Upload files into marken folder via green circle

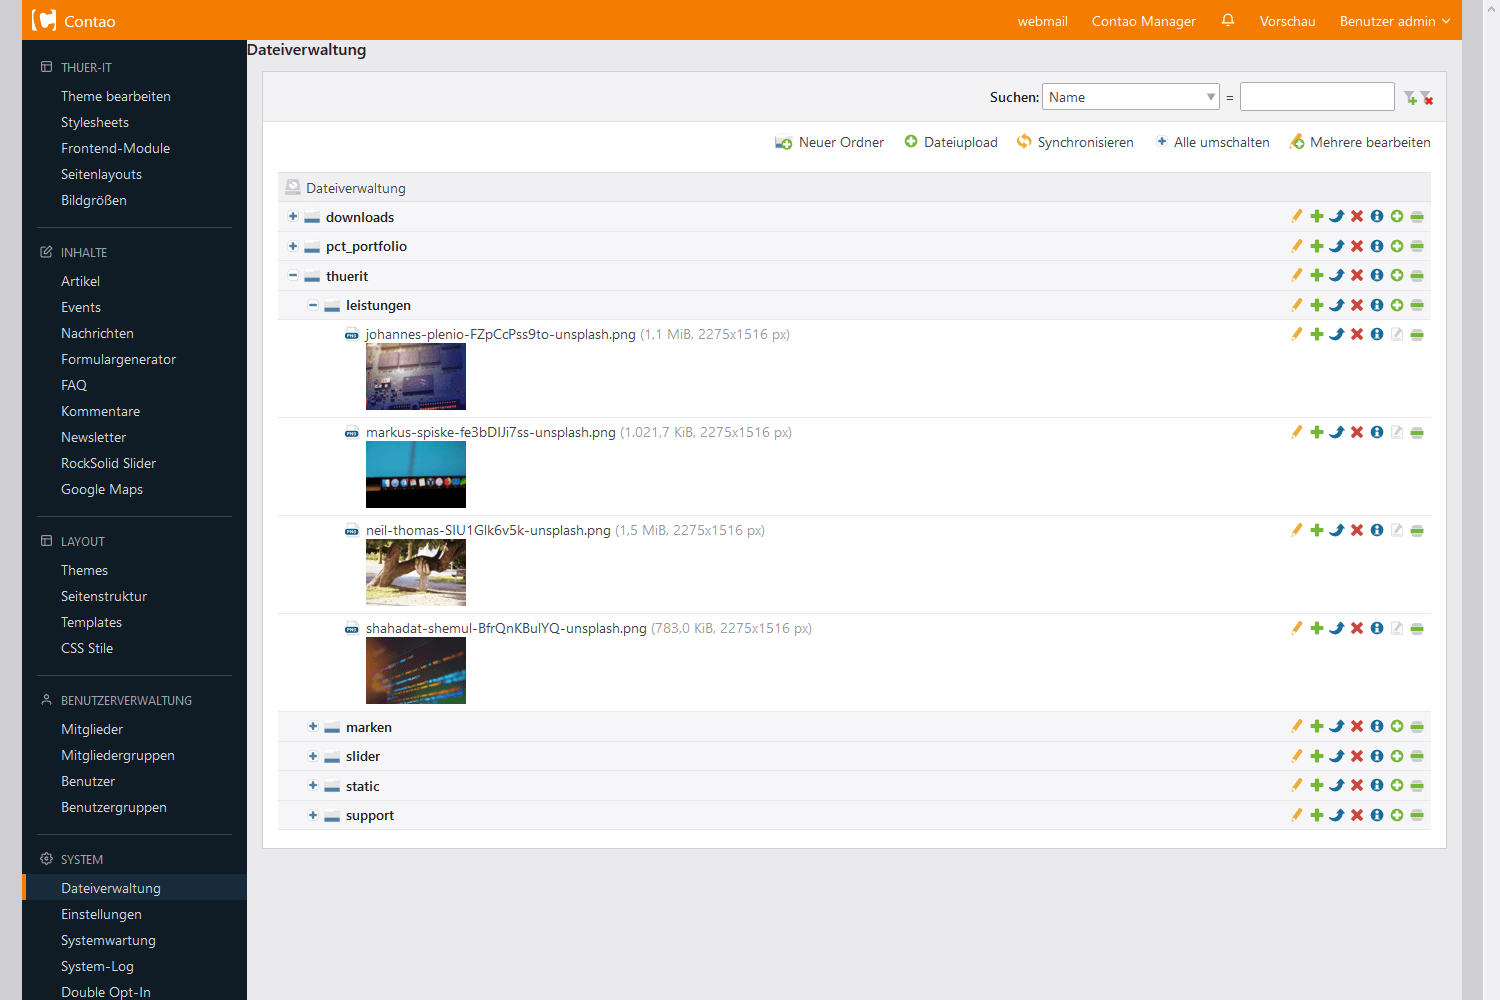pyautogui.click(x=1397, y=726)
